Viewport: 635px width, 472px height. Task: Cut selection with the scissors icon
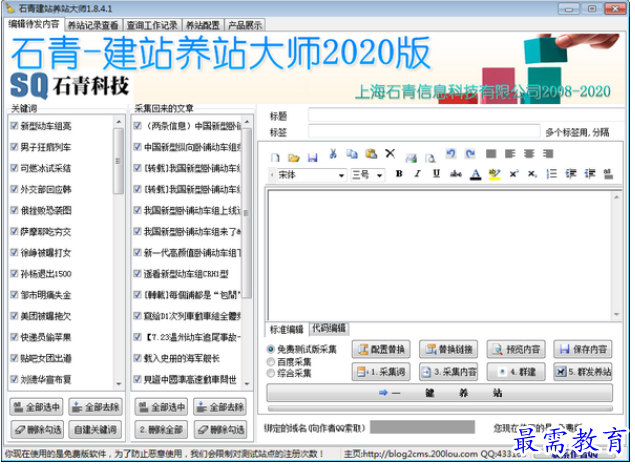[x=333, y=153]
